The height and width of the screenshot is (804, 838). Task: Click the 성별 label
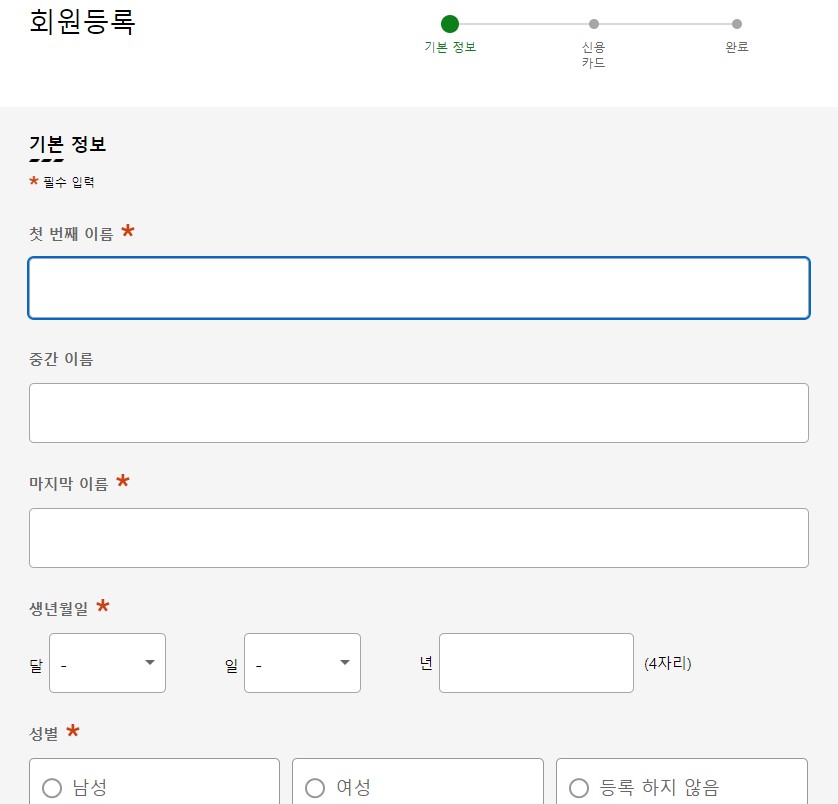44,733
